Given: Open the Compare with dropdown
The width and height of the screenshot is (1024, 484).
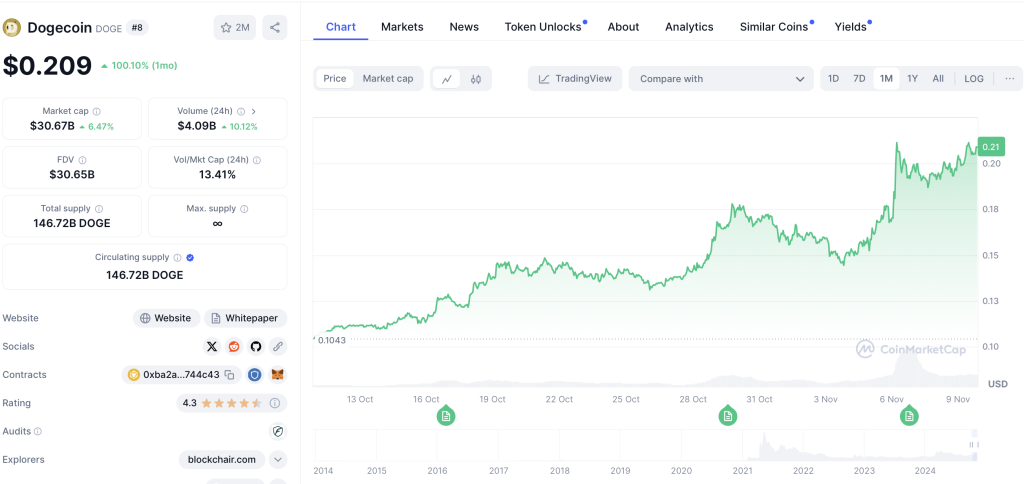Looking at the screenshot, I should pos(721,78).
